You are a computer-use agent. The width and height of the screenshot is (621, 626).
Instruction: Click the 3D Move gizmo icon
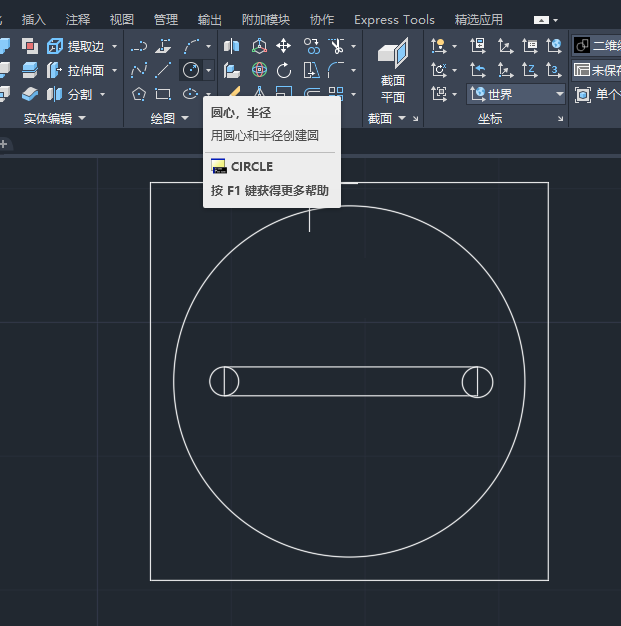[x=259, y=46]
